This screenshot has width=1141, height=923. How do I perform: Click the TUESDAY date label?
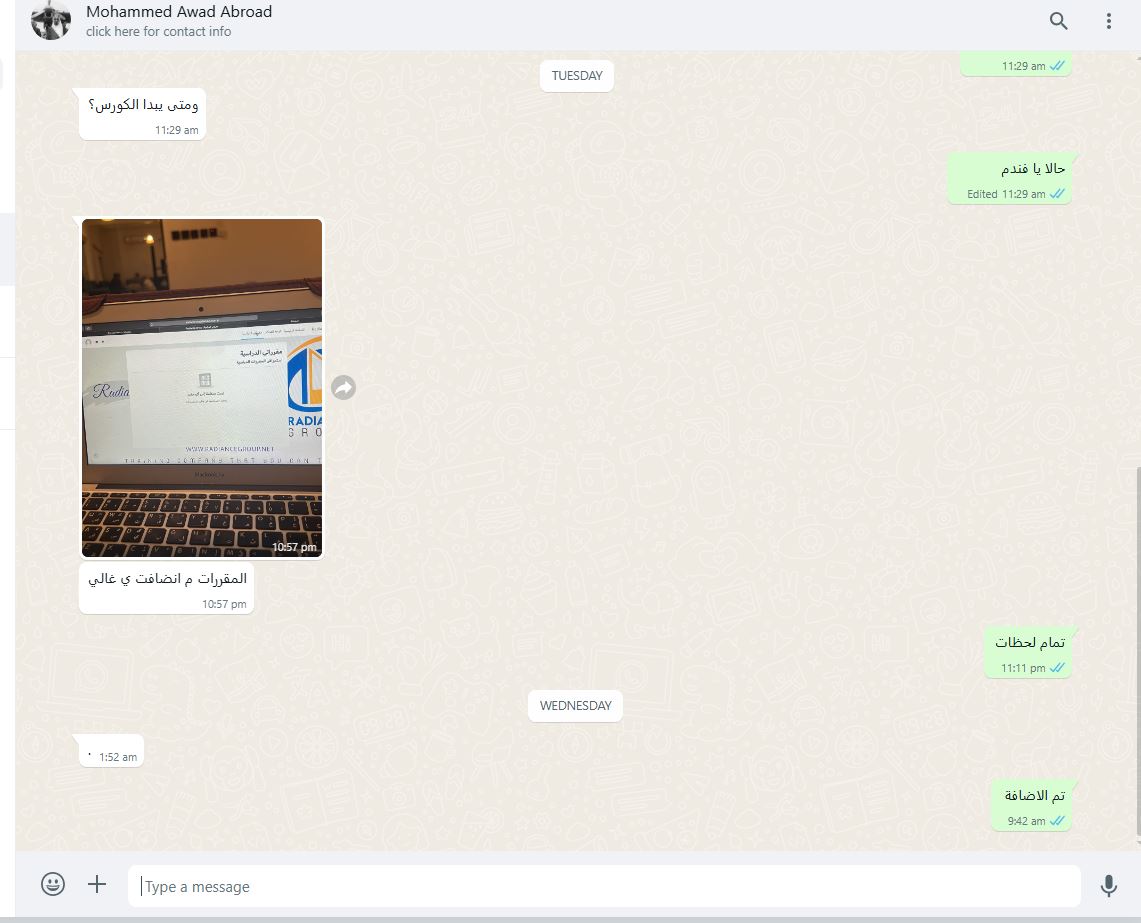pyautogui.click(x=577, y=76)
